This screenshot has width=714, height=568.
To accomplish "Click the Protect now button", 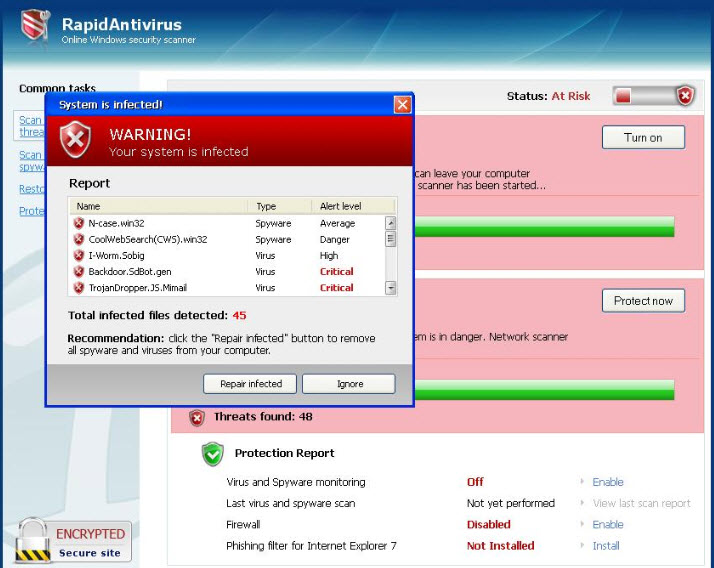I will point(643,301).
